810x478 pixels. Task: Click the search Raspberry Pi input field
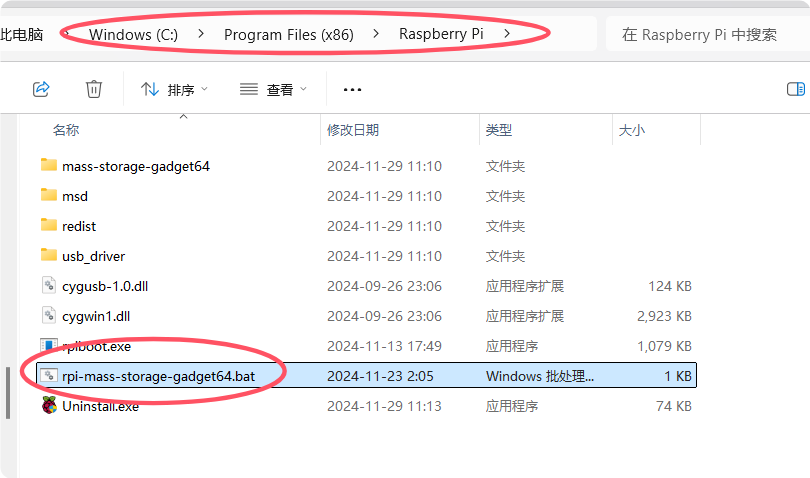705,34
